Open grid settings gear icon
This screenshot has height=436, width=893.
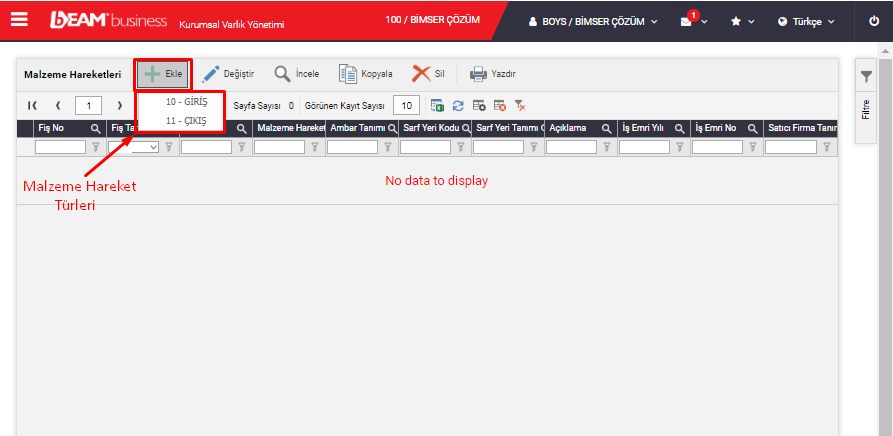coord(479,105)
